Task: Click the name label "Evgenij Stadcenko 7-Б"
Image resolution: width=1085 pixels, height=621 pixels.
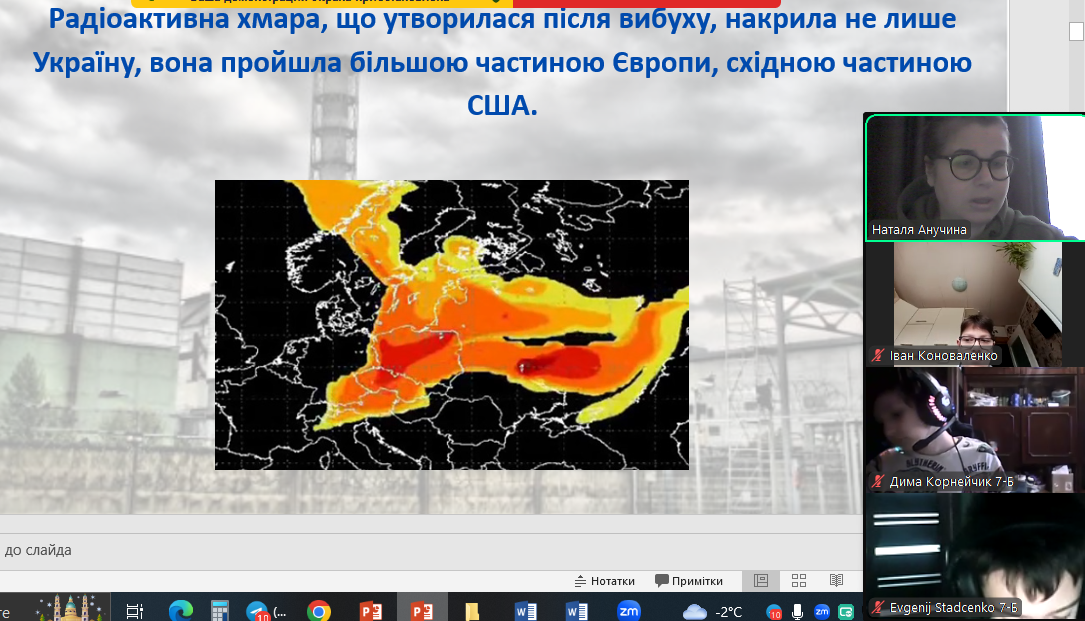Action: click(x=953, y=608)
